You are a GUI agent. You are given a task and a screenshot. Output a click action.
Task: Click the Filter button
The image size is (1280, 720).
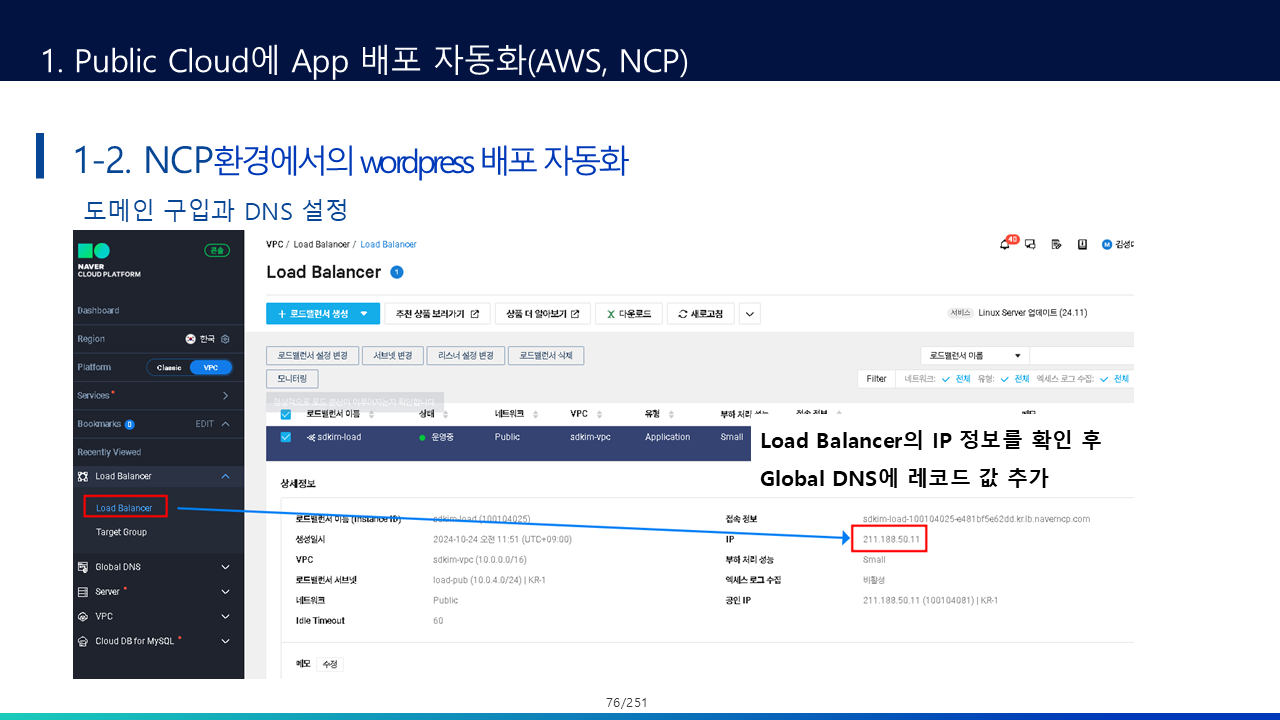point(877,379)
